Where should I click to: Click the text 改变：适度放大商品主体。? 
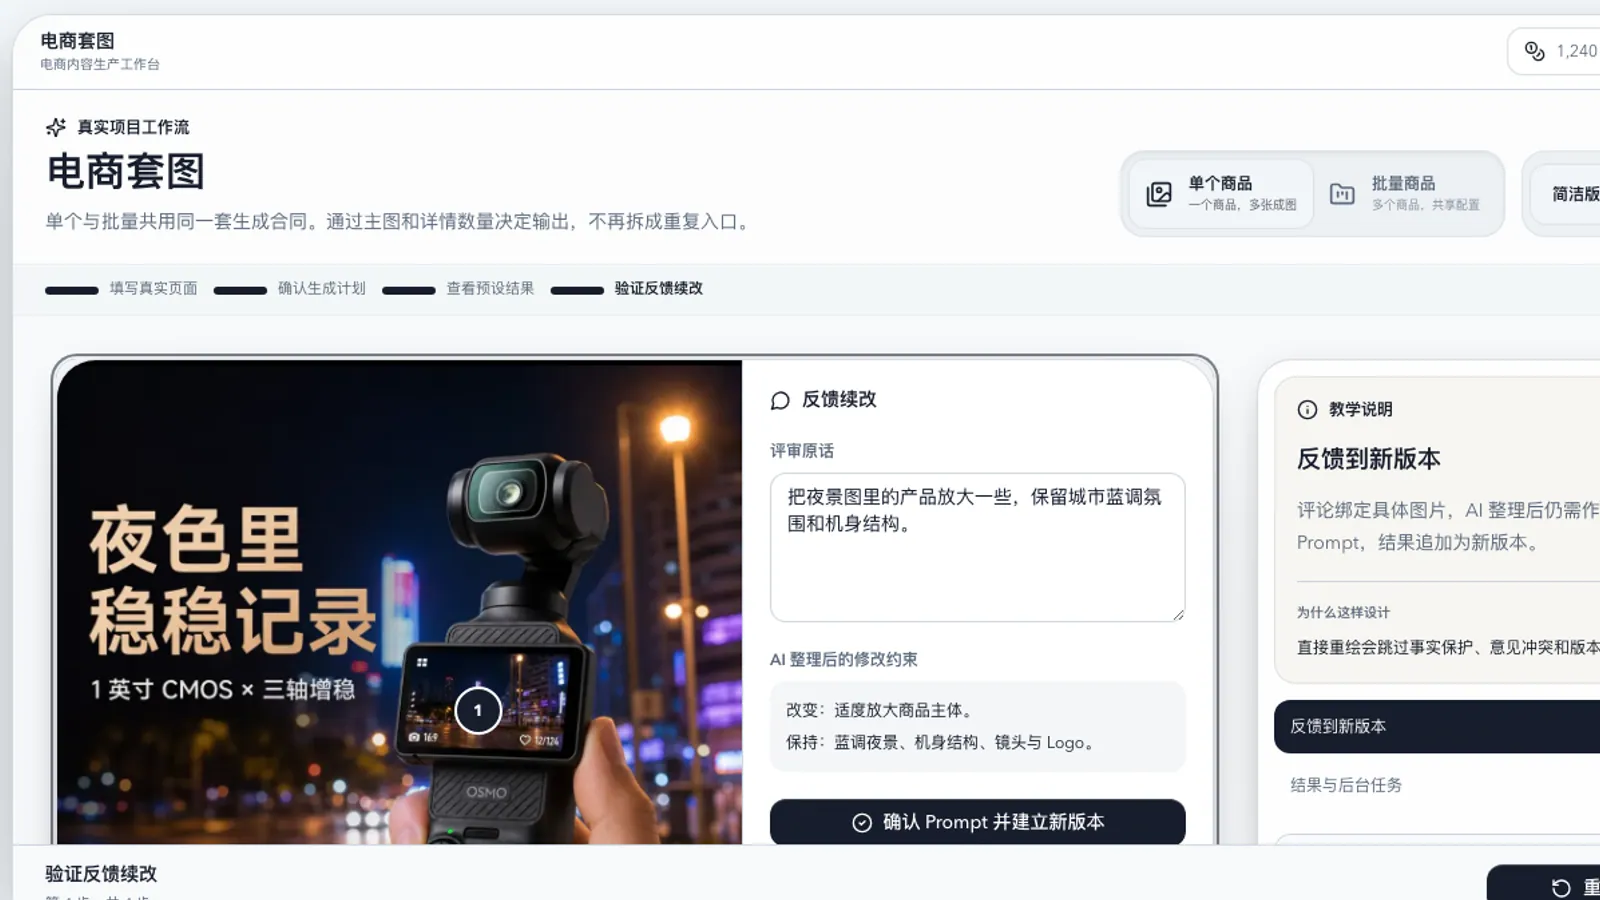coord(881,710)
